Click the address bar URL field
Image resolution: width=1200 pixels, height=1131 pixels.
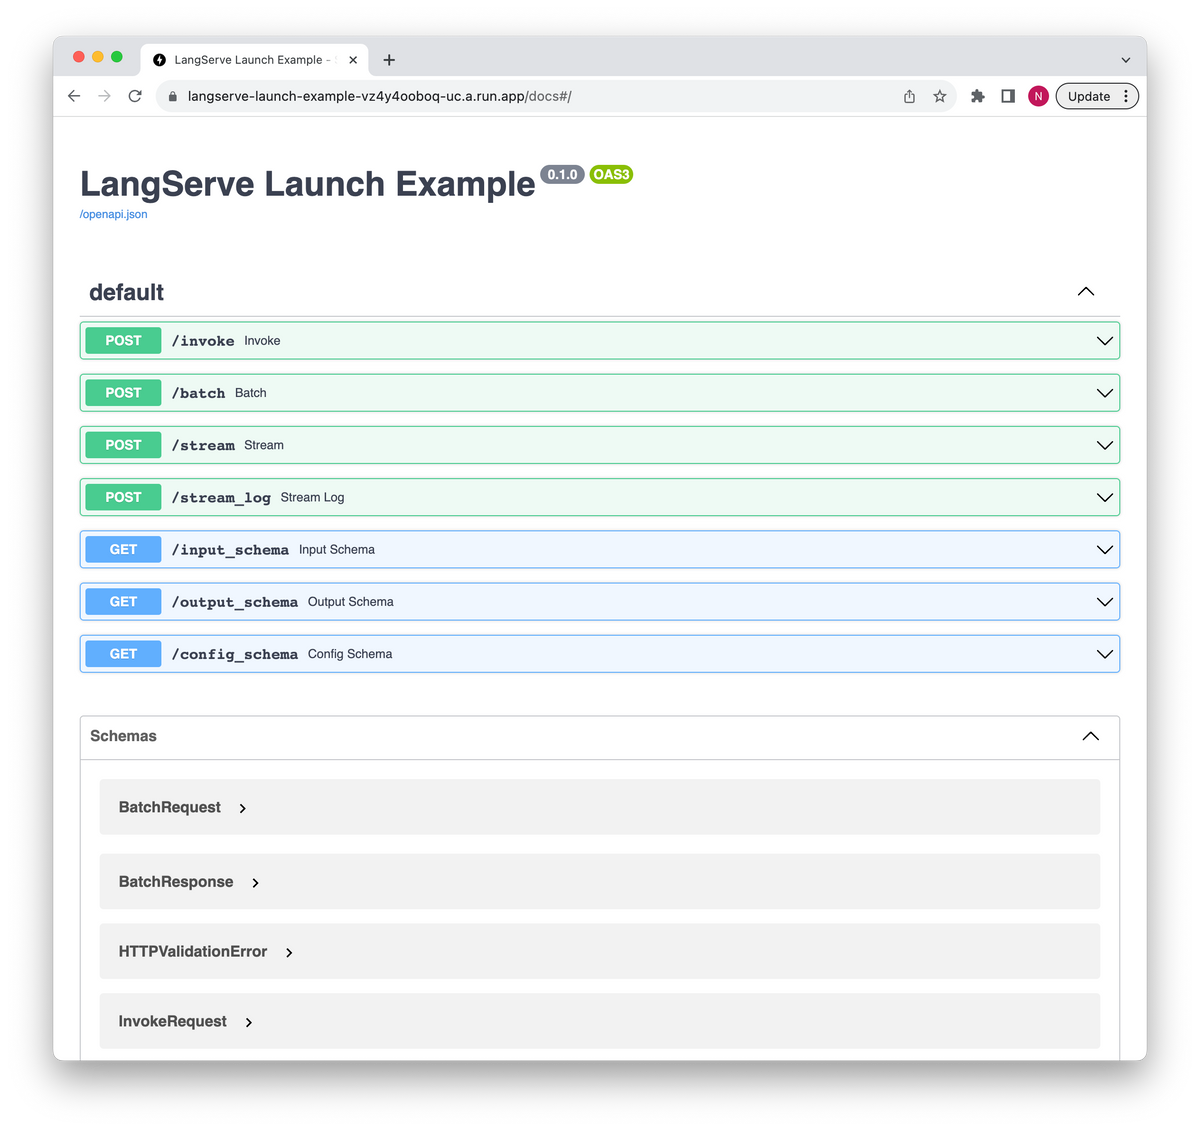pos(500,96)
